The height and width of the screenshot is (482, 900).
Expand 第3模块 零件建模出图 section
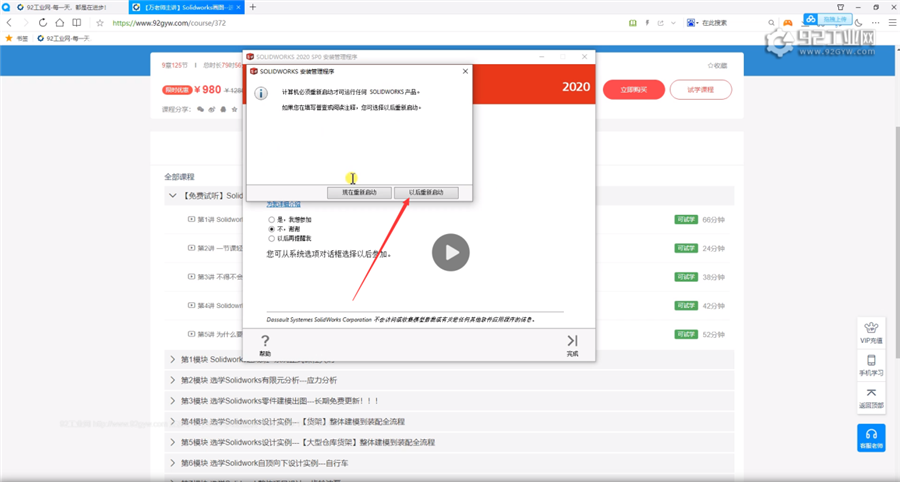point(172,401)
